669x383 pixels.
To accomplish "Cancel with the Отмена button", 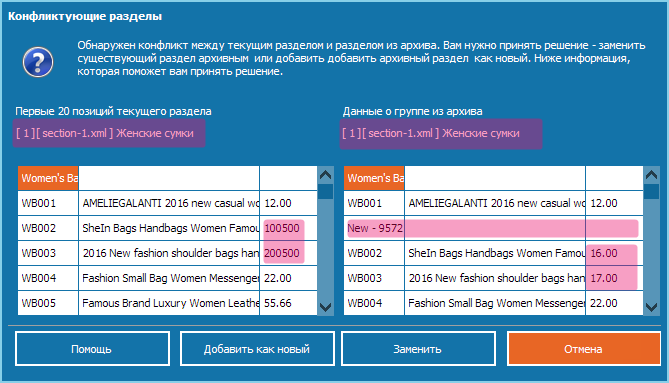I will point(584,348).
